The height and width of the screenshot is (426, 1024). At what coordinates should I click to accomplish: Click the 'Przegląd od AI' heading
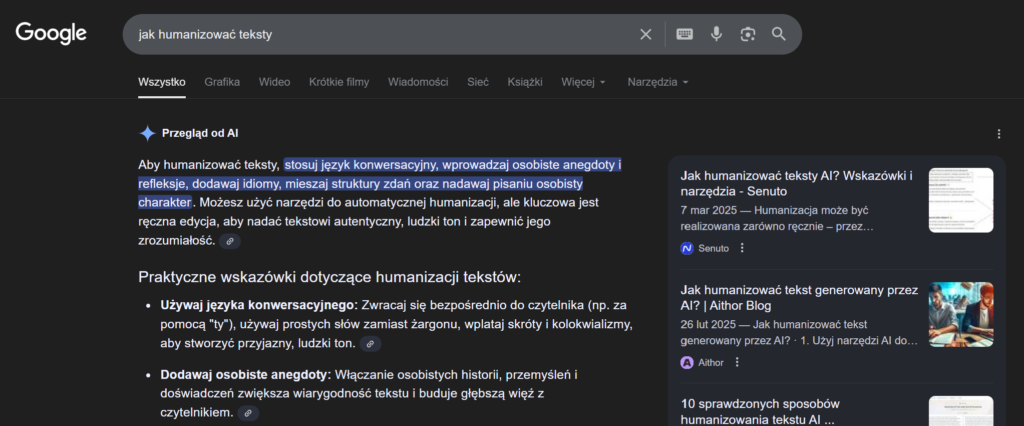coord(200,134)
